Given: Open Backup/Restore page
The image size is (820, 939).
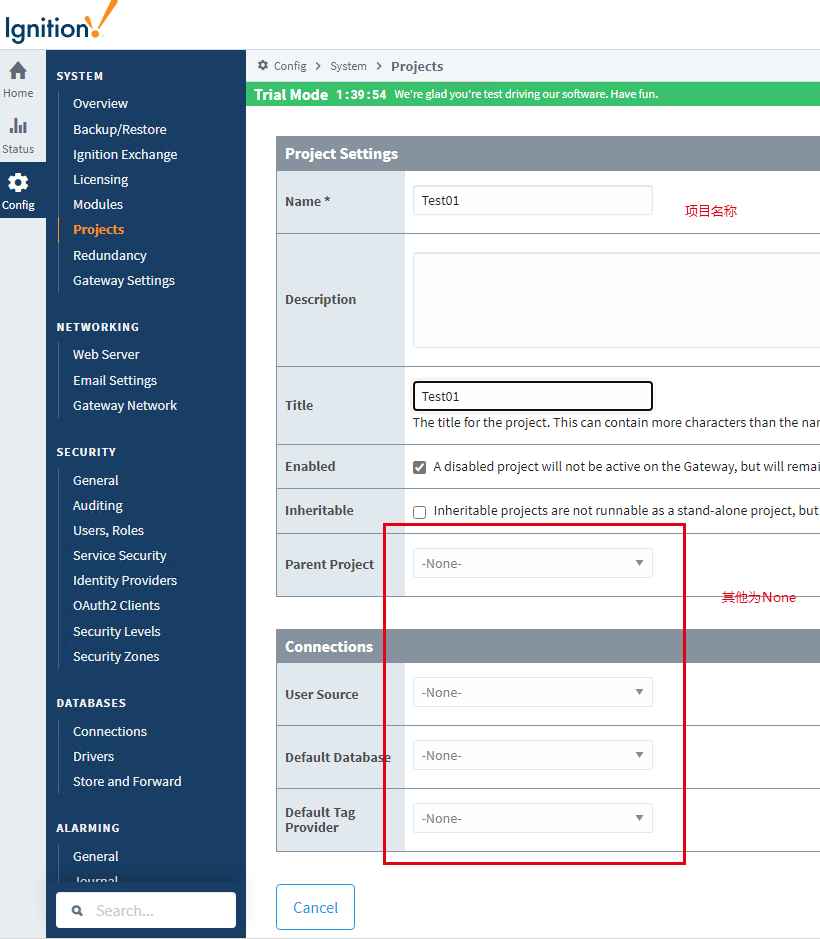Looking at the screenshot, I should click(x=120, y=129).
